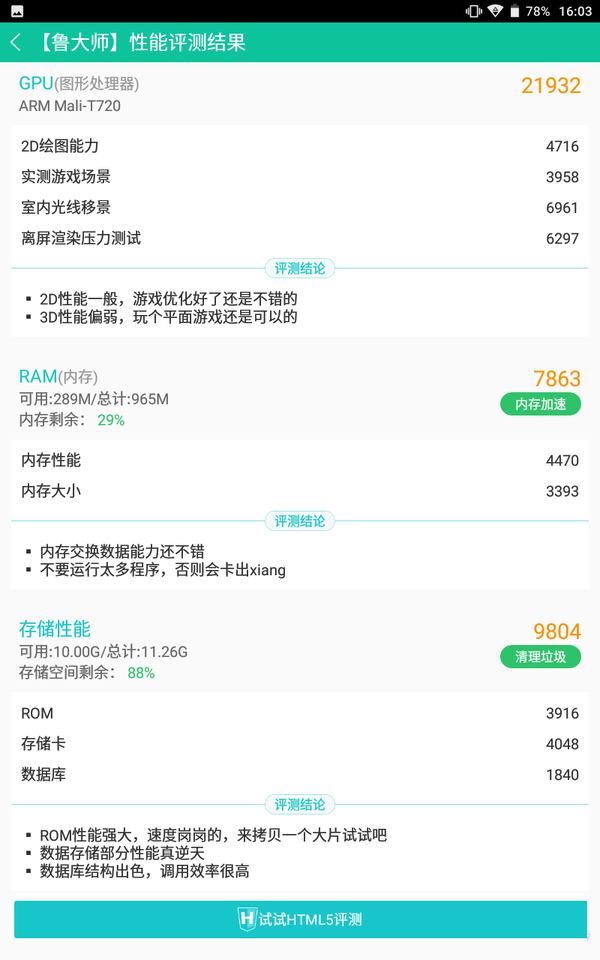Select the 室内光线移景 score row
Image resolution: width=600 pixels, height=960 pixels.
tap(300, 207)
